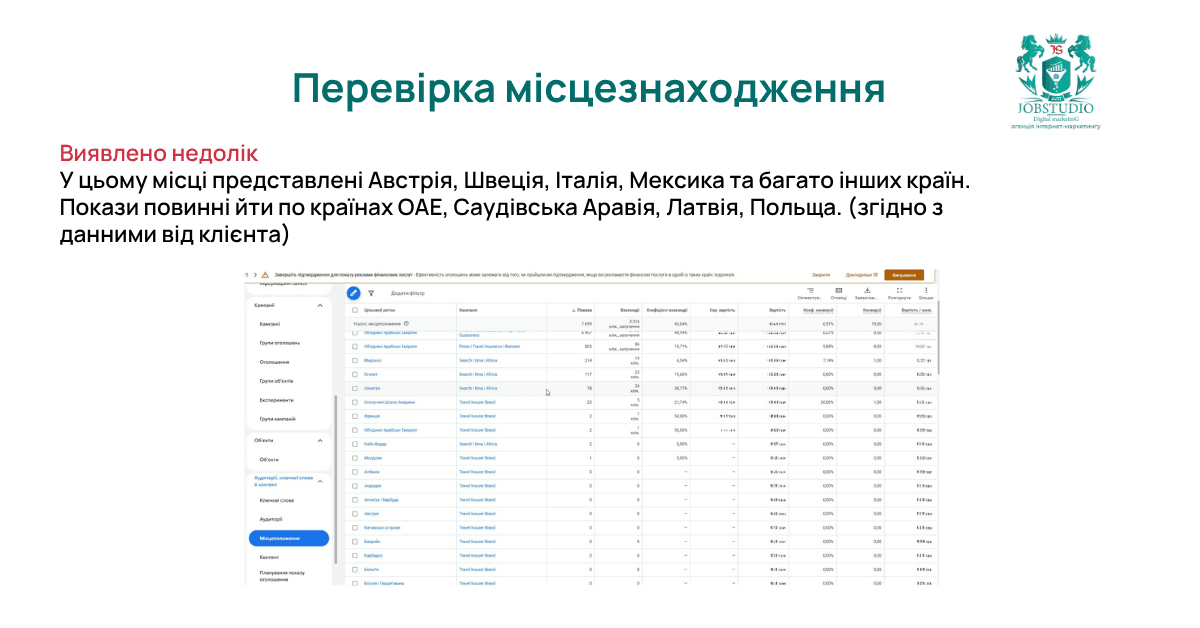This screenshot has height=628, width=1200.
Task: Tick the checkbox for Албанія row
Action: 355,471
